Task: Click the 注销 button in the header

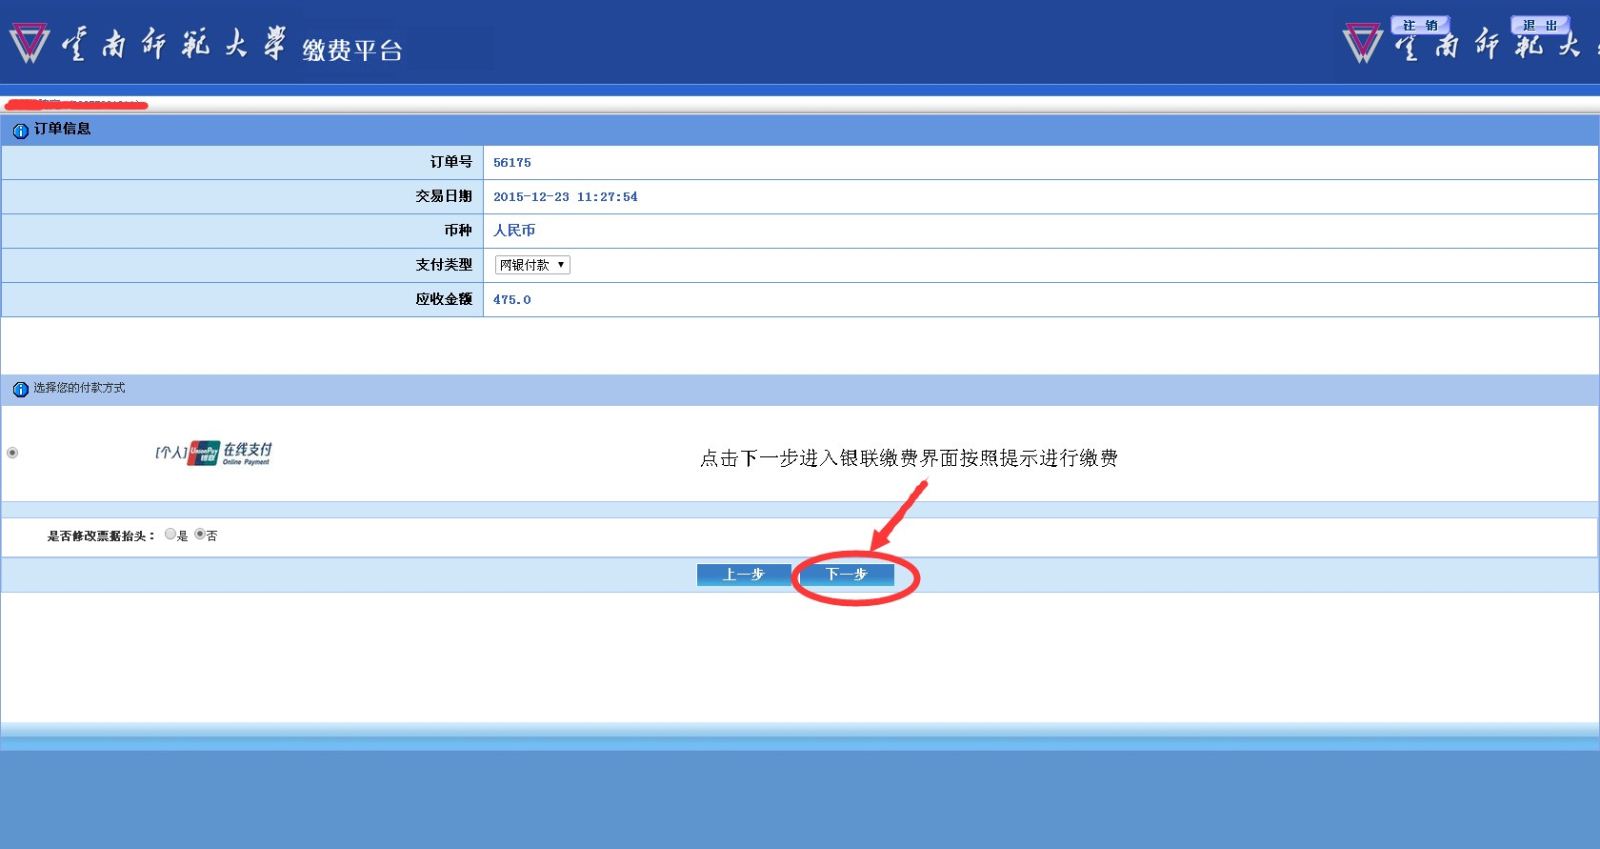Action: 1419,25
